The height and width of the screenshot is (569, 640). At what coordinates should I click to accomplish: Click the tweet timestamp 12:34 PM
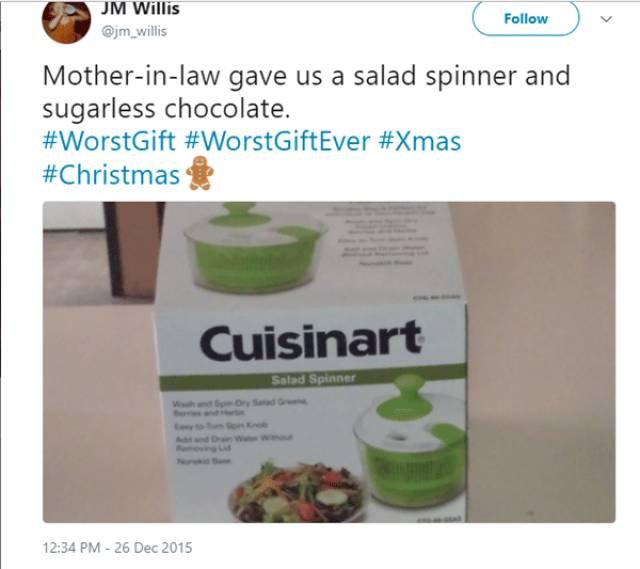point(71,547)
